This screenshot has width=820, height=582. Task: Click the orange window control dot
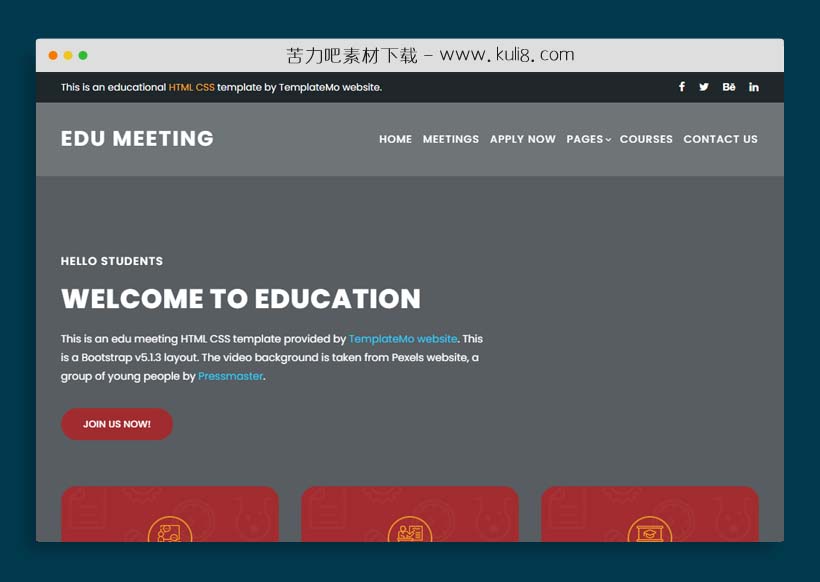[x=53, y=55]
